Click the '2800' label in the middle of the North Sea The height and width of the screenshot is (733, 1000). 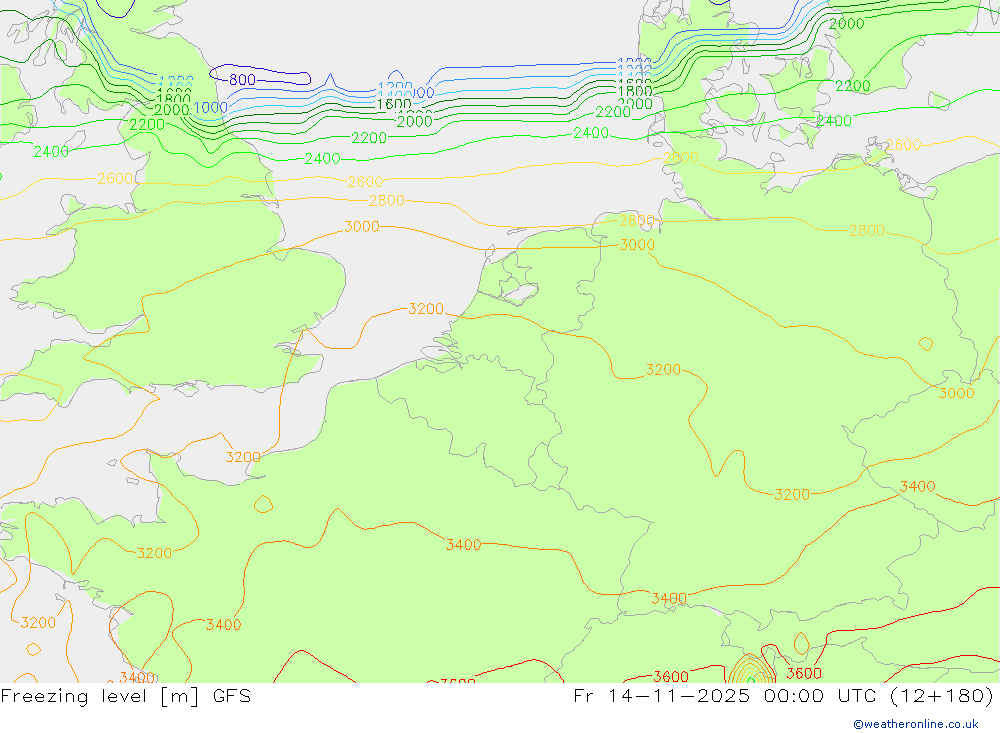point(386,201)
